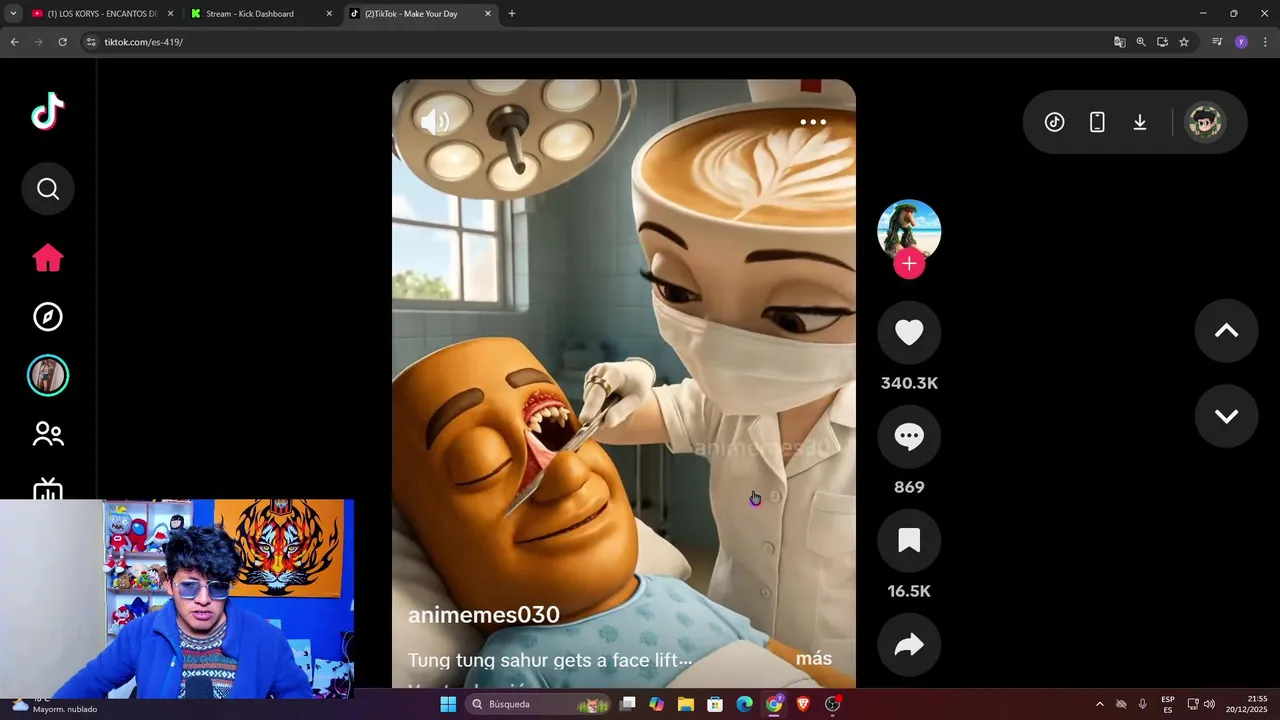This screenshot has width=1280, height=720.
Task: Open the three-dot video options menu
Action: [813, 122]
